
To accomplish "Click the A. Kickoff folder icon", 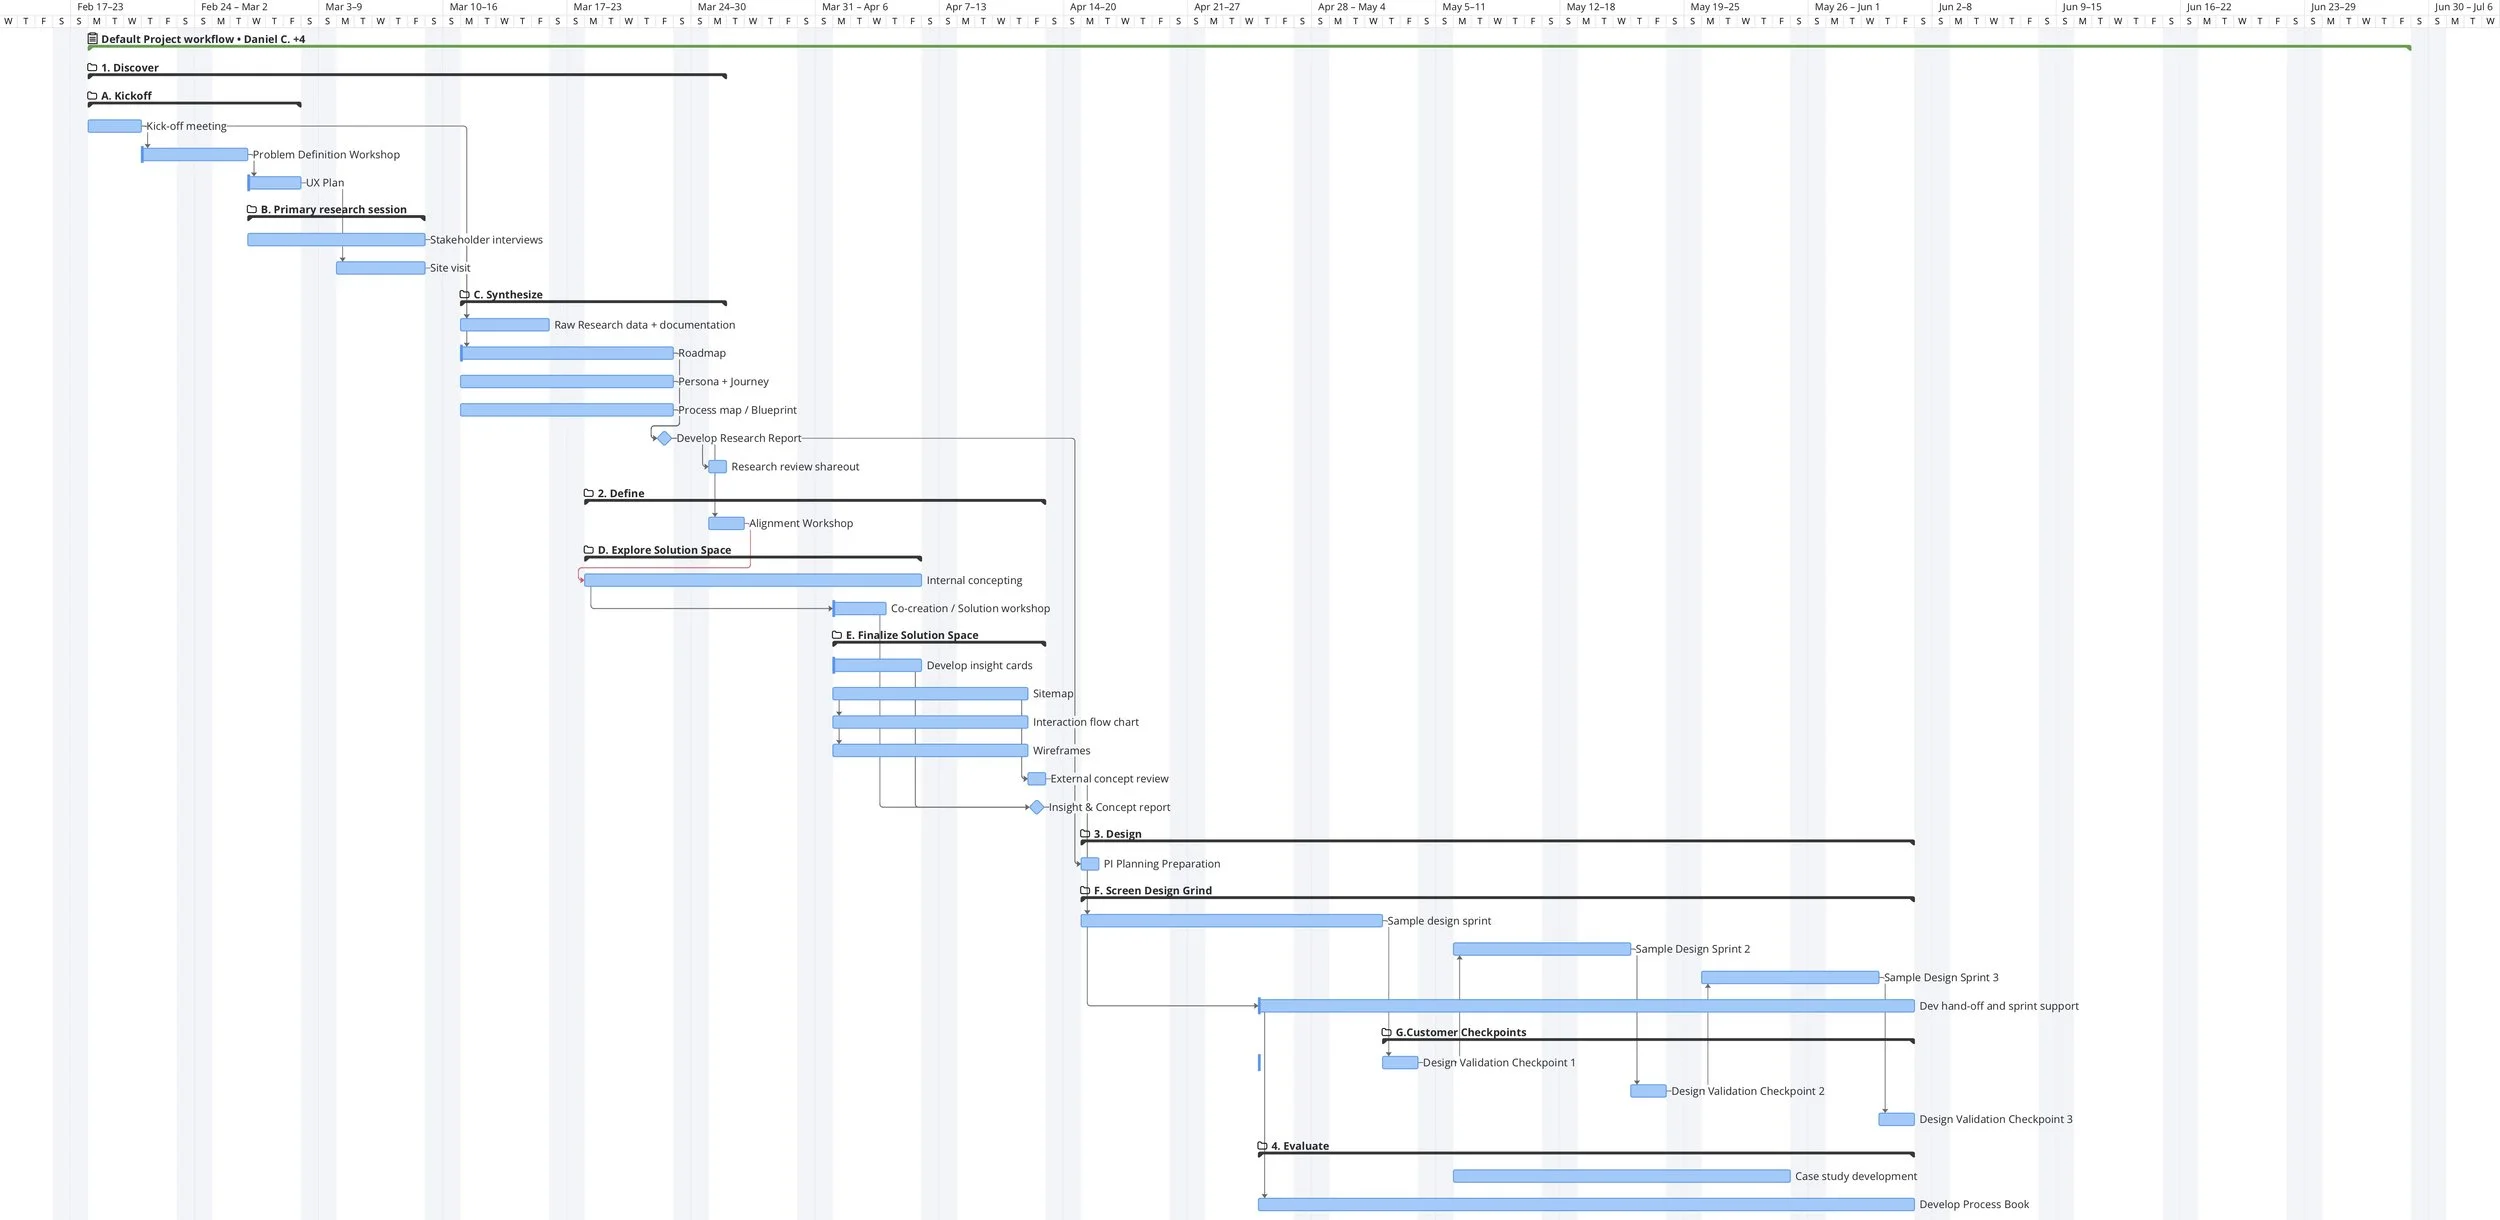I will tap(92, 96).
